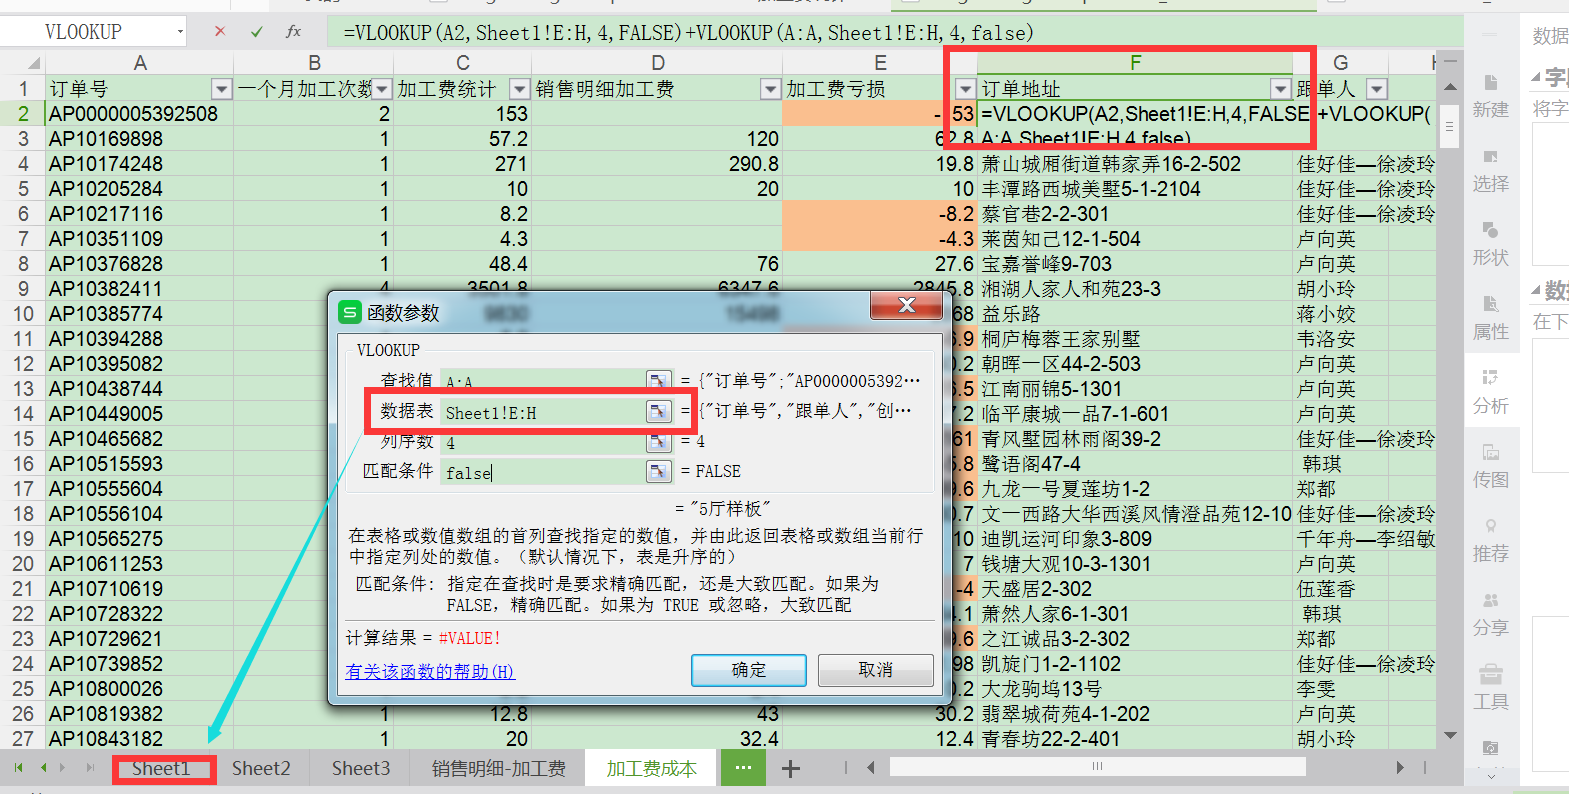
Task: Open the name box dropdown showing VLOOKUP
Action: click(x=180, y=32)
